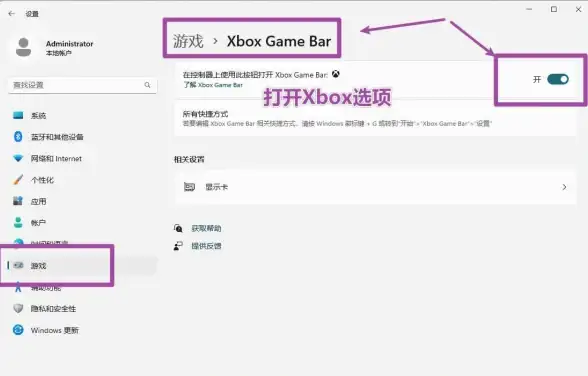588x376 pixels.
Task: Go back using the arrow beside 设置
Action: coord(12,14)
